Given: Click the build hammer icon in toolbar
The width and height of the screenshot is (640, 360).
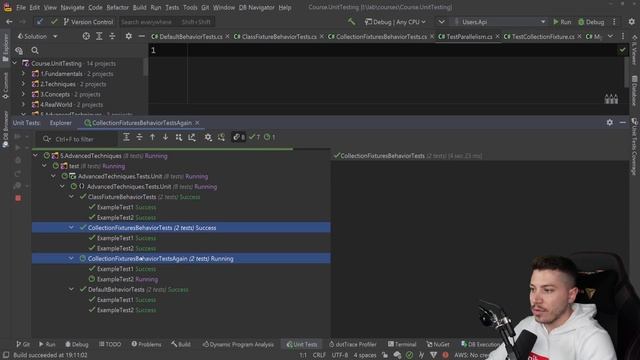Looking at the screenshot, I should point(351,22).
